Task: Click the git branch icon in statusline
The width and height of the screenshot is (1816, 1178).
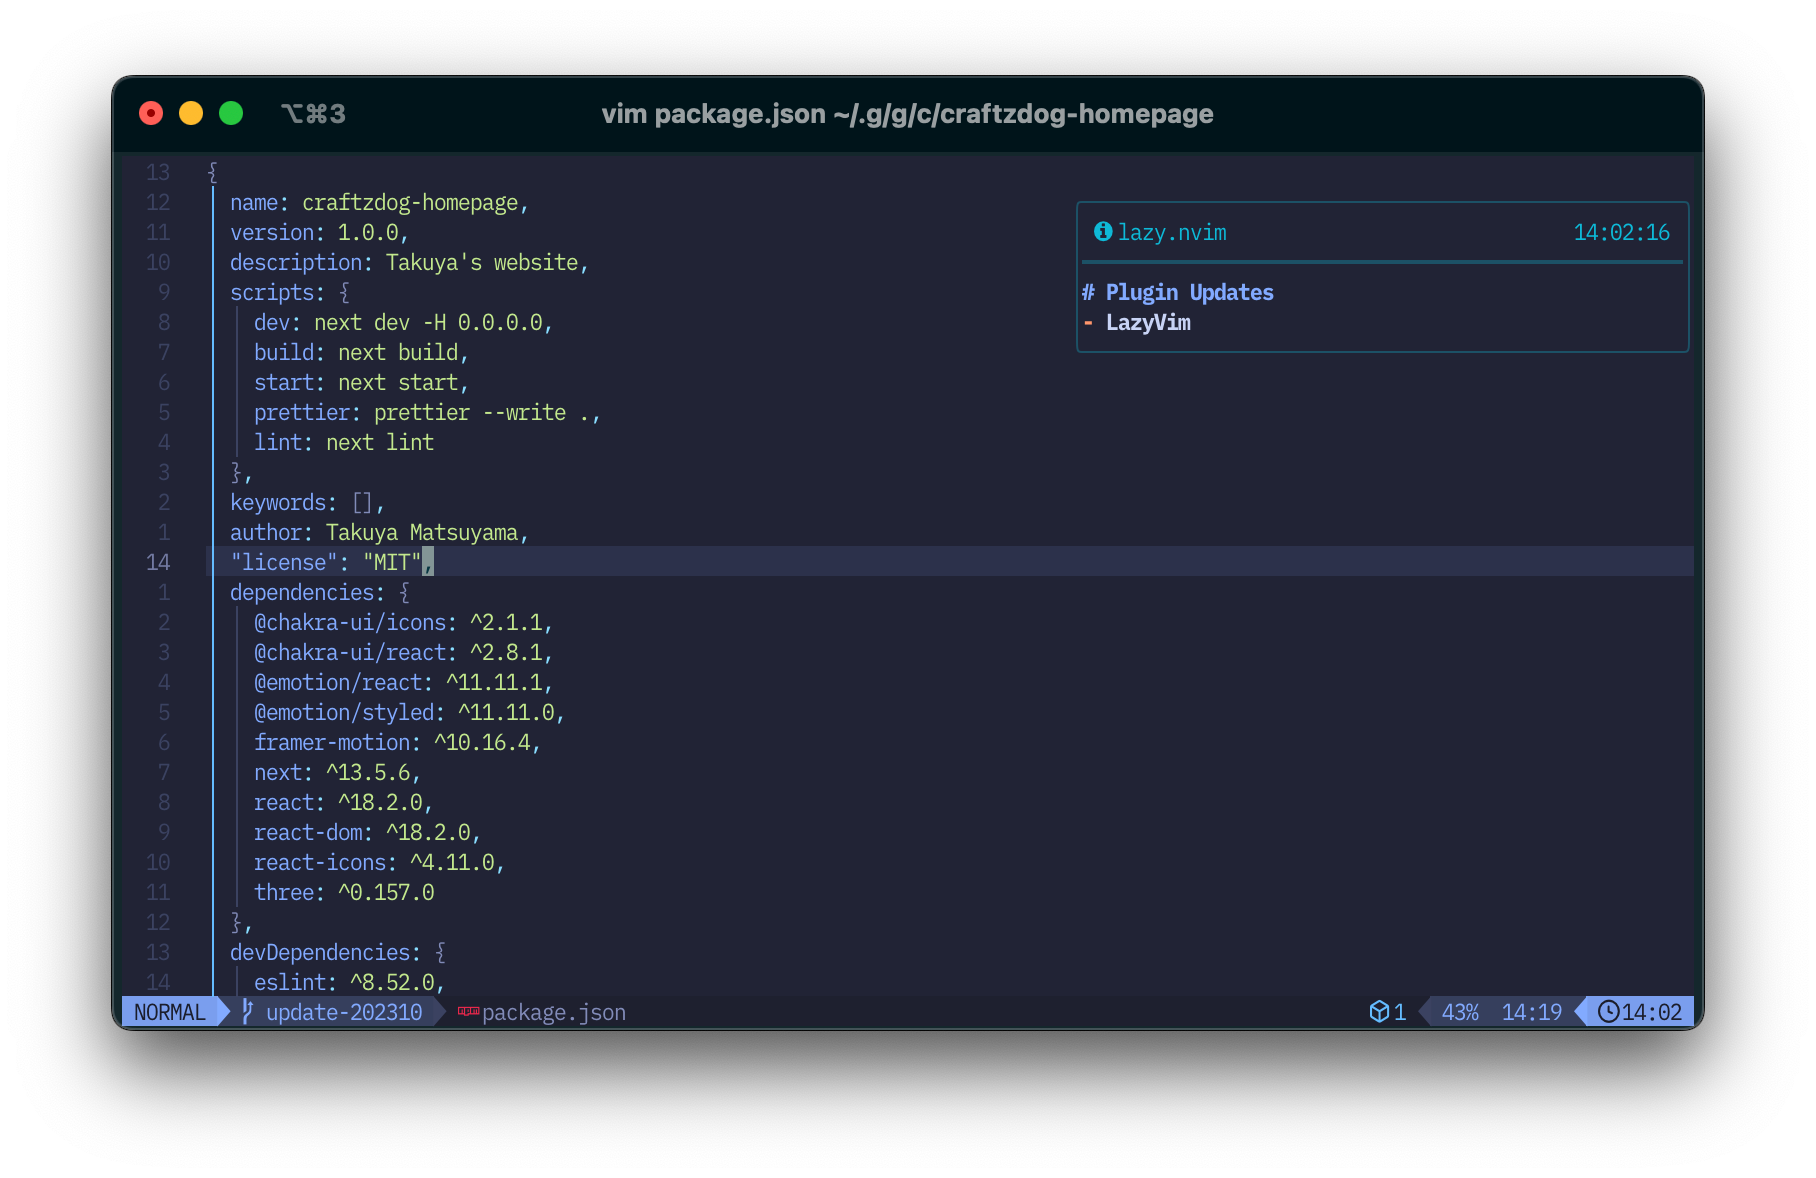Action: [247, 1012]
